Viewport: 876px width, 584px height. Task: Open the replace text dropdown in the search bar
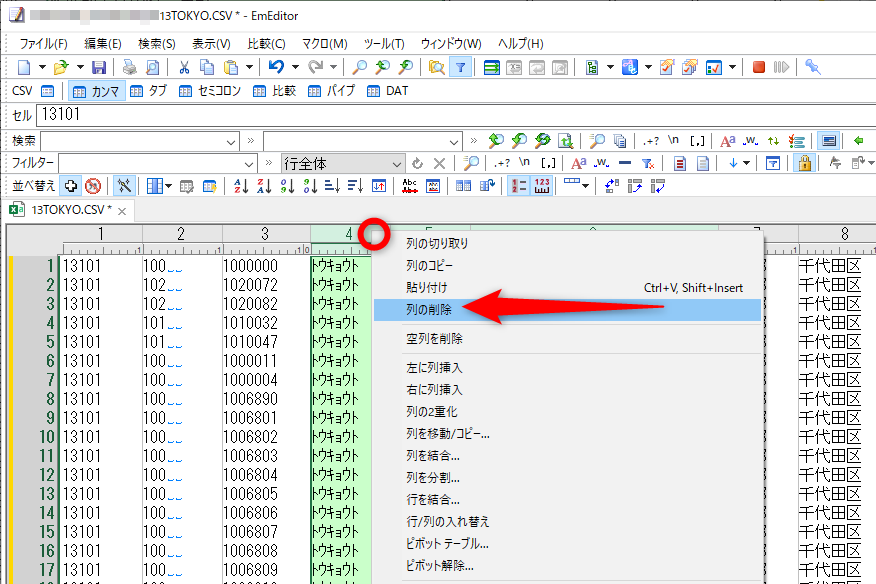point(454,142)
